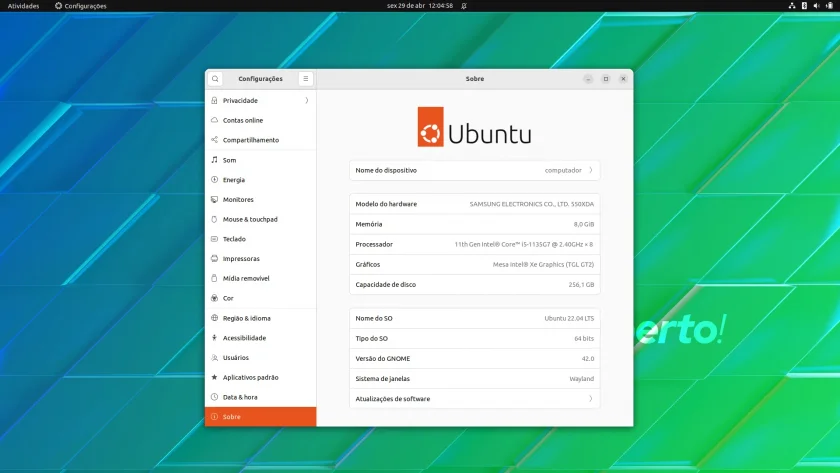
Task: Open the hamburger menu in settings header
Action: click(305, 79)
